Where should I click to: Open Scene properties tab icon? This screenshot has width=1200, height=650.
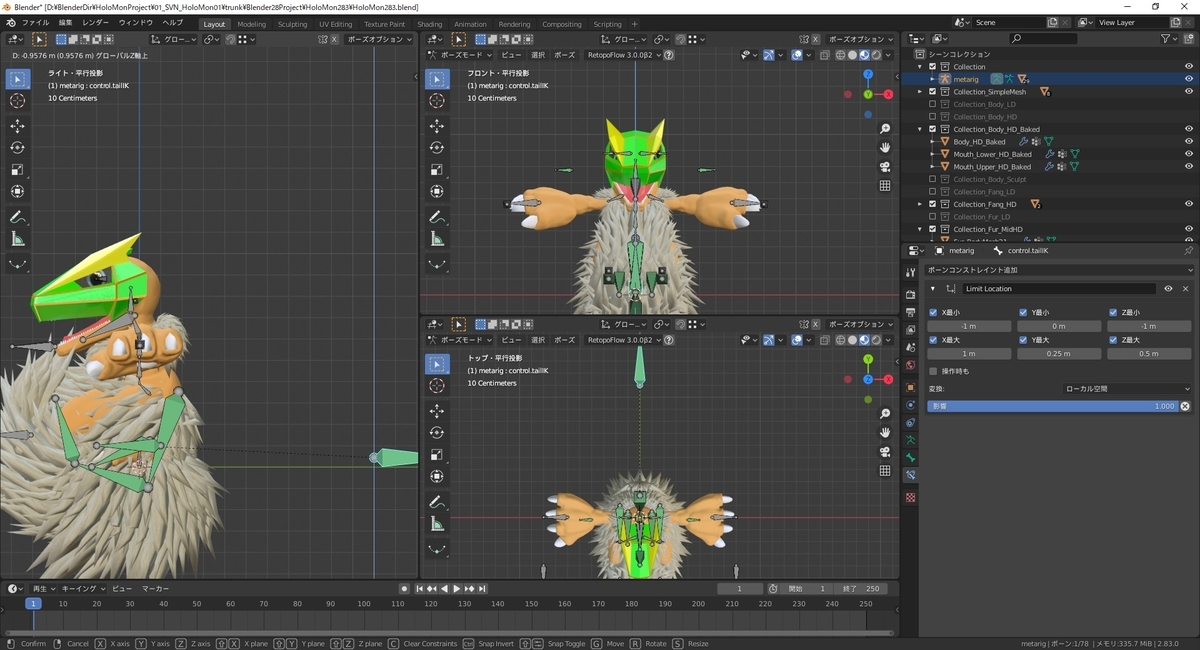(910, 349)
